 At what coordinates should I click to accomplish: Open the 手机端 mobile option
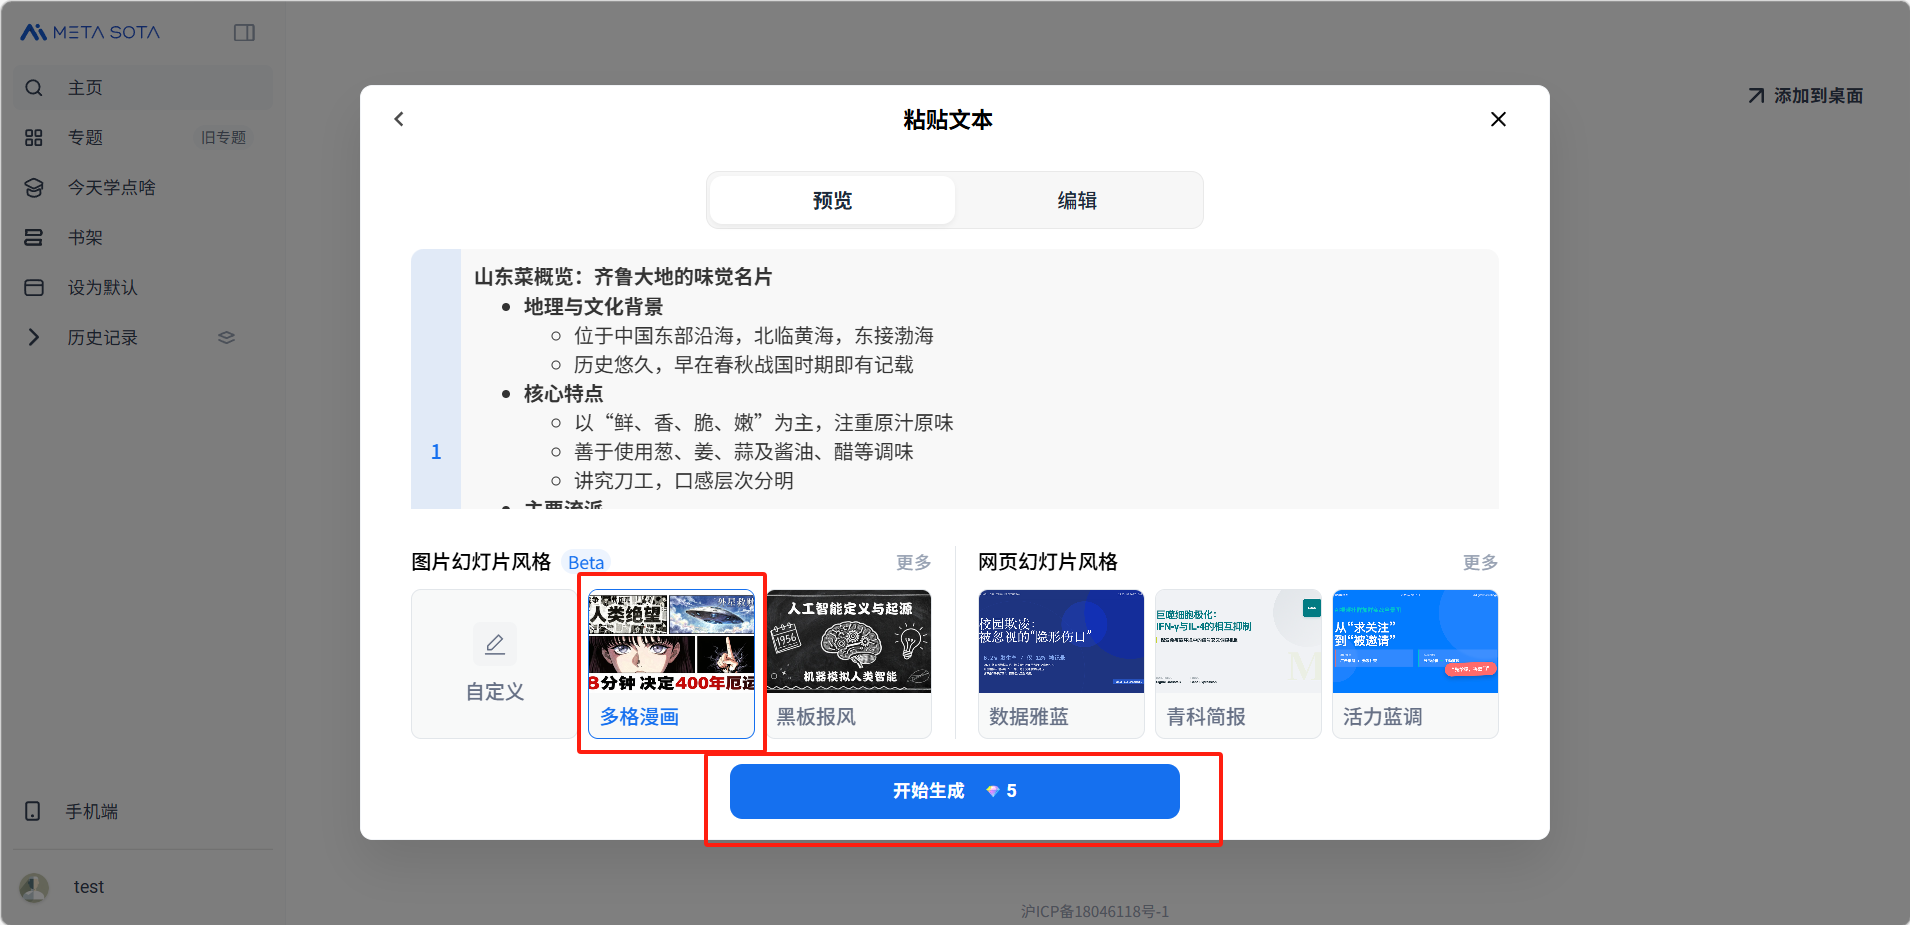click(x=91, y=811)
